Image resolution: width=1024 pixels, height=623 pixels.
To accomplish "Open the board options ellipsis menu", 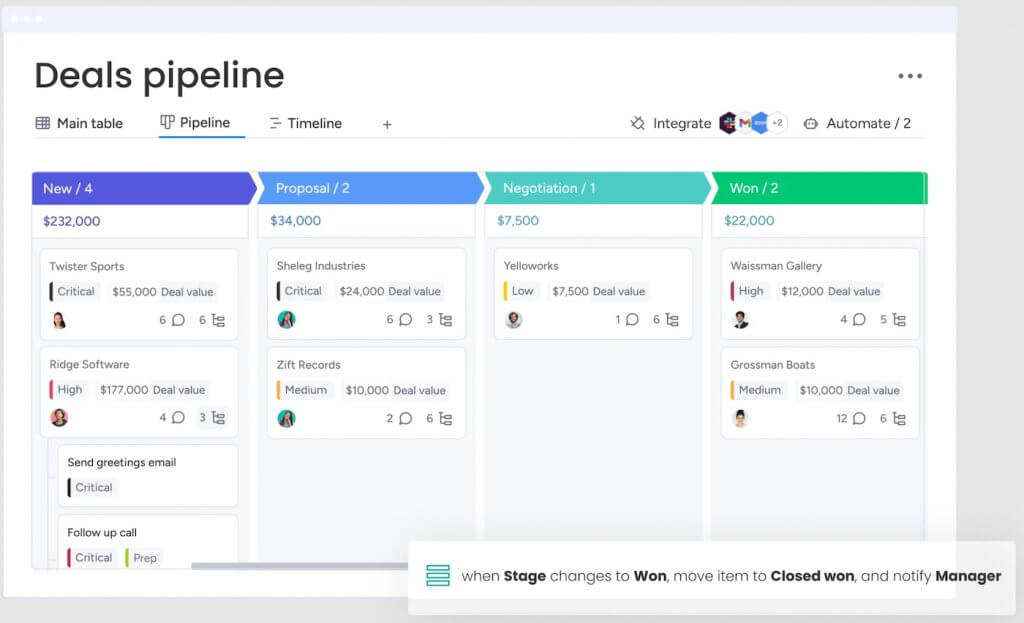I will pyautogui.click(x=911, y=76).
